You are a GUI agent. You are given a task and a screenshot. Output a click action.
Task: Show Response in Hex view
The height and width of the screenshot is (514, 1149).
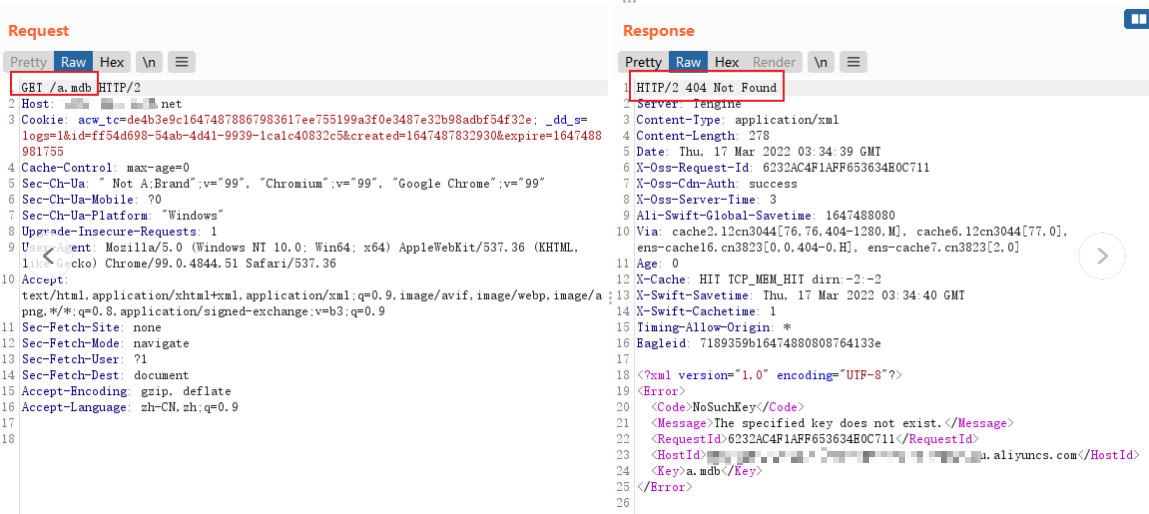[x=727, y=62]
